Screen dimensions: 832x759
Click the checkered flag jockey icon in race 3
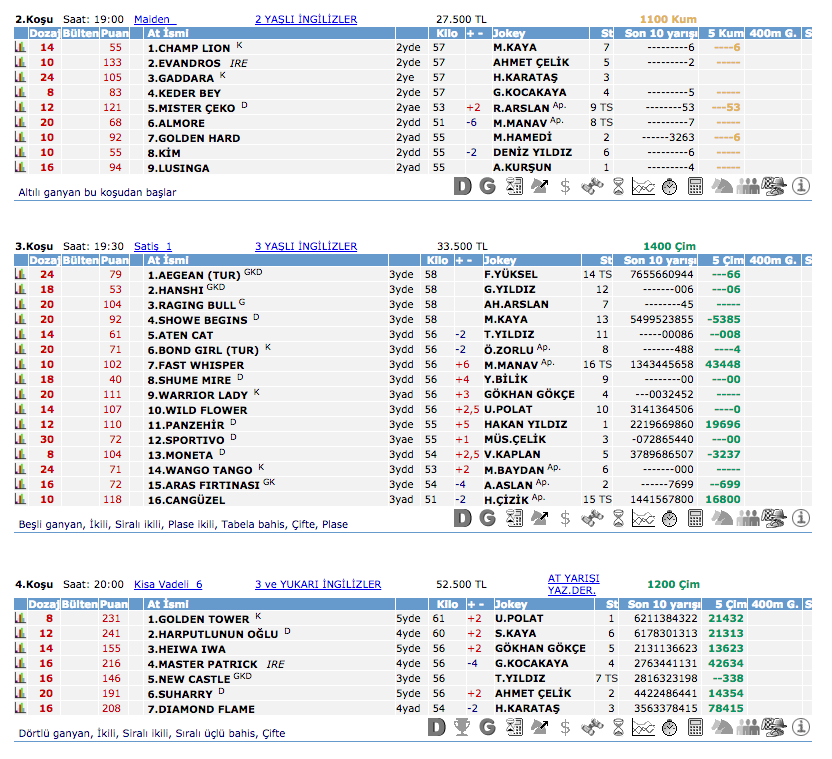[773, 517]
